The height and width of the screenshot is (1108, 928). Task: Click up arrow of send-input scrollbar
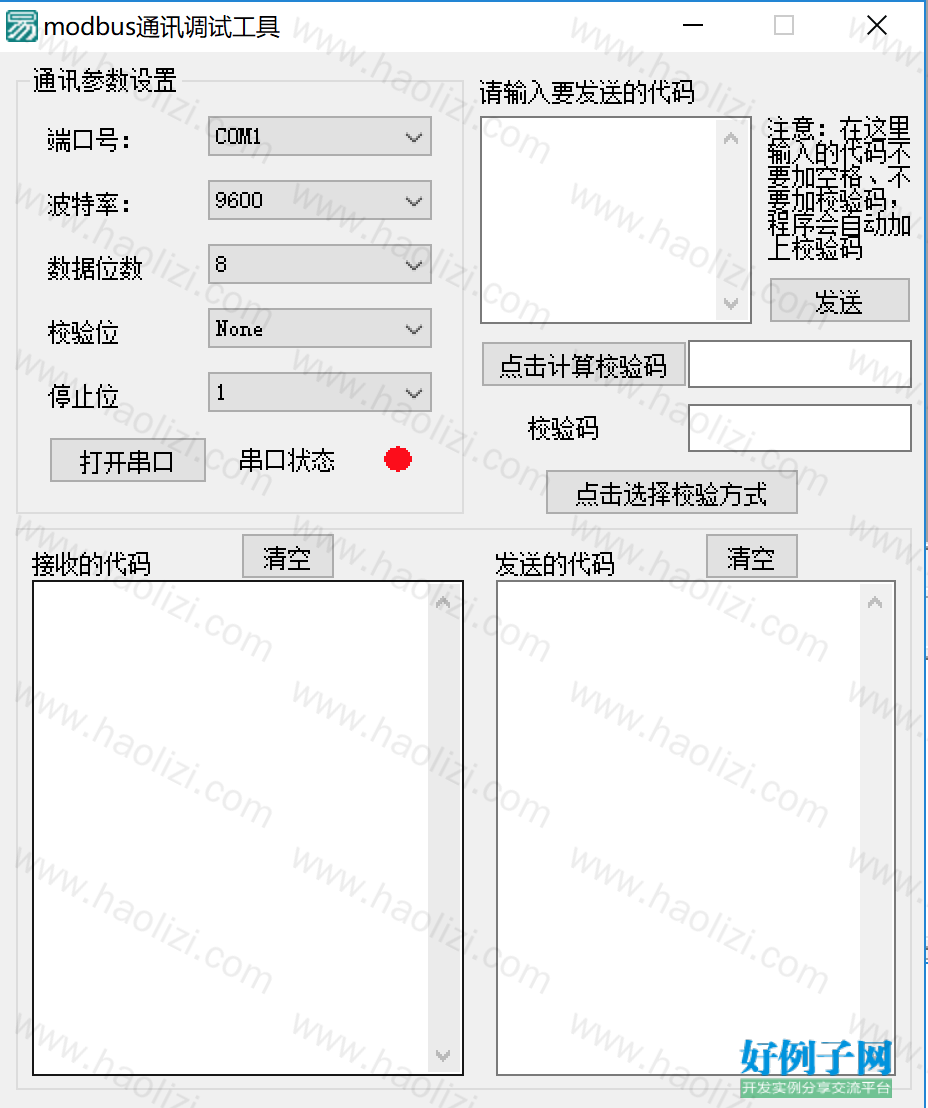[x=732, y=138]
